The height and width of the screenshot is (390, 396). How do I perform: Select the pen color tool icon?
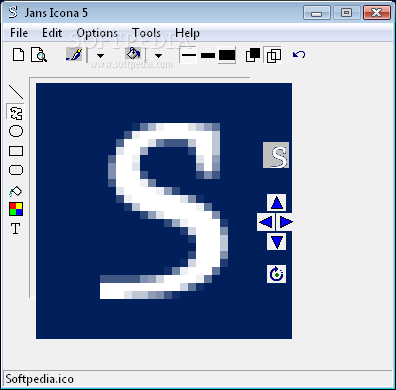[74, 54]
